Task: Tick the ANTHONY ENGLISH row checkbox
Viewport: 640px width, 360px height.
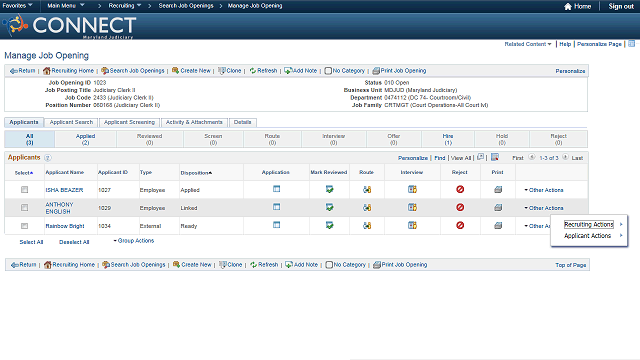Action: [24, 208]
